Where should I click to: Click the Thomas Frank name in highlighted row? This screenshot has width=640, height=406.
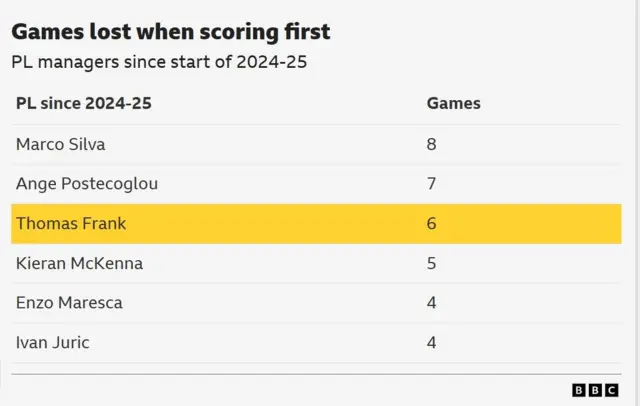(71, 224)
